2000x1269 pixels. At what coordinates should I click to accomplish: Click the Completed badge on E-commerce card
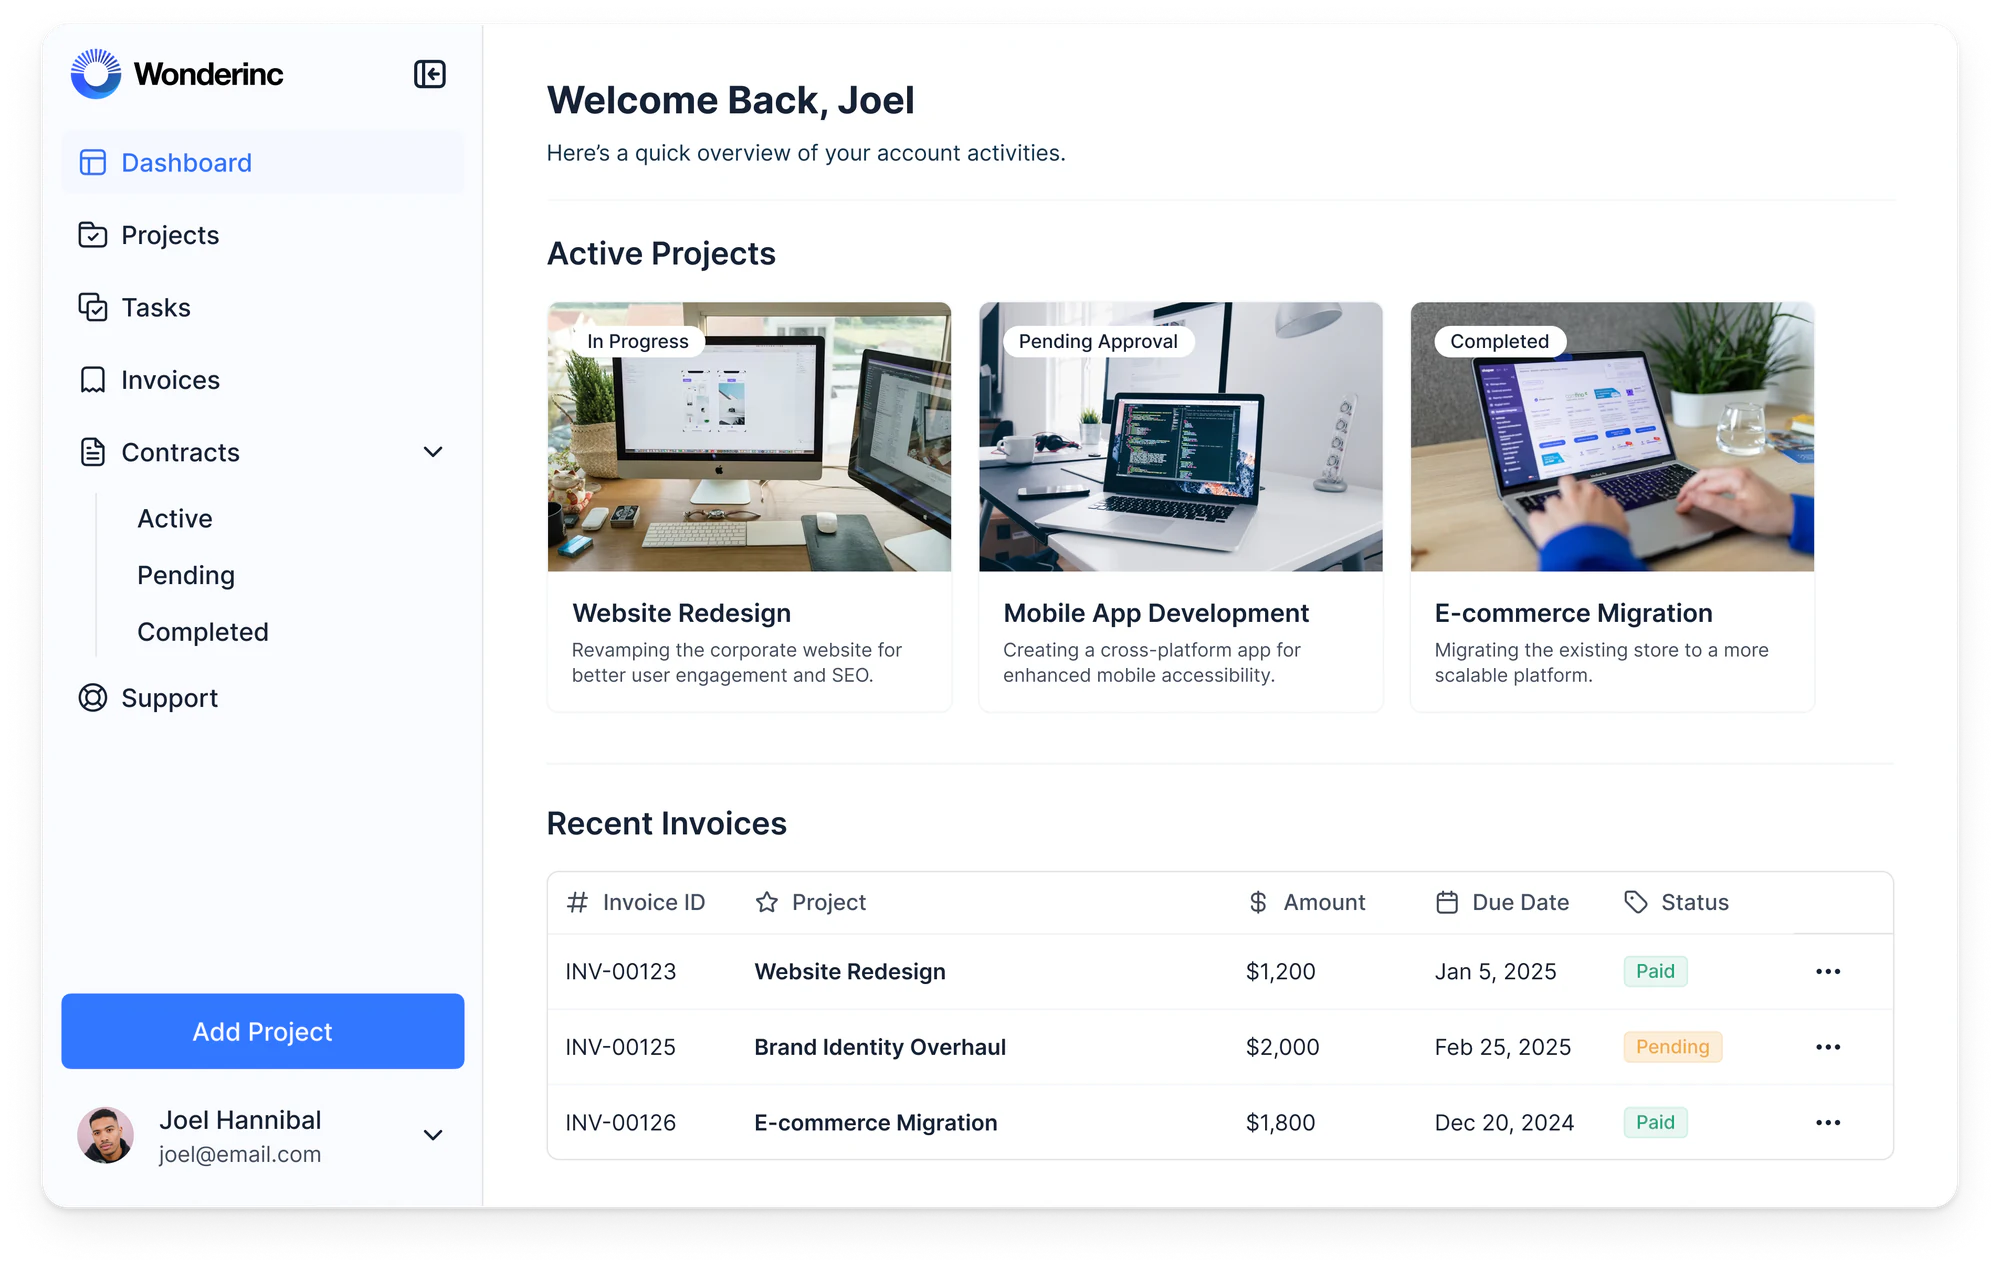(x=1499, y=341)
